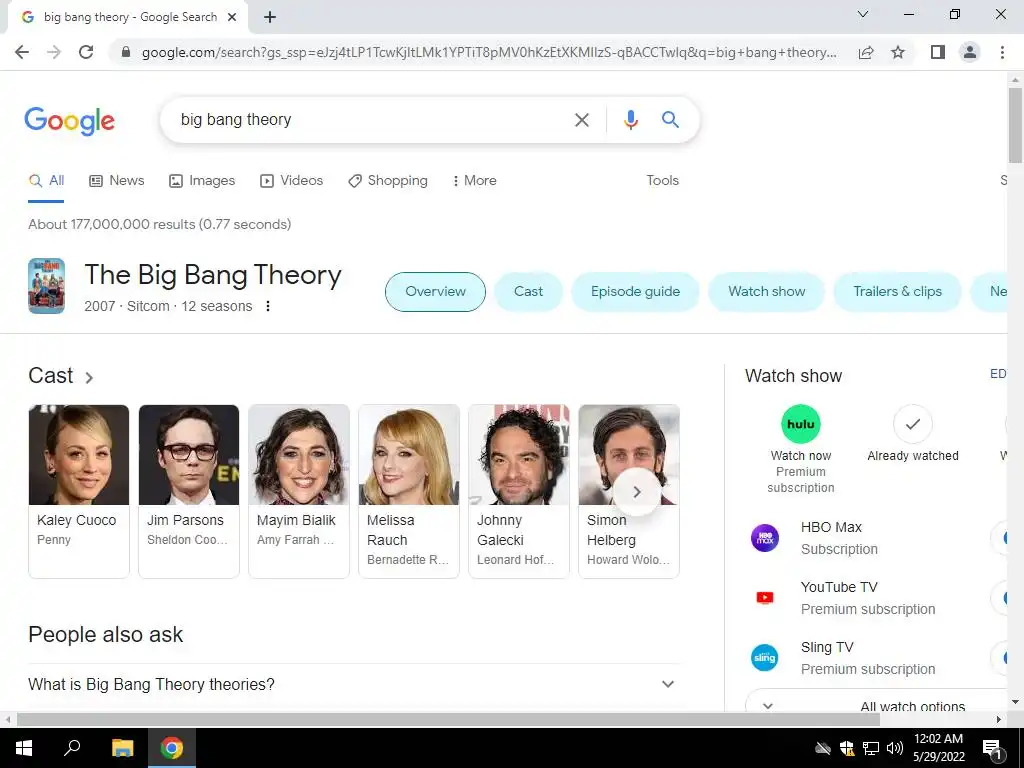Click the padlock site info icon
The height and width of the screenshot is (768, 1024).
[x=126, y=52]
